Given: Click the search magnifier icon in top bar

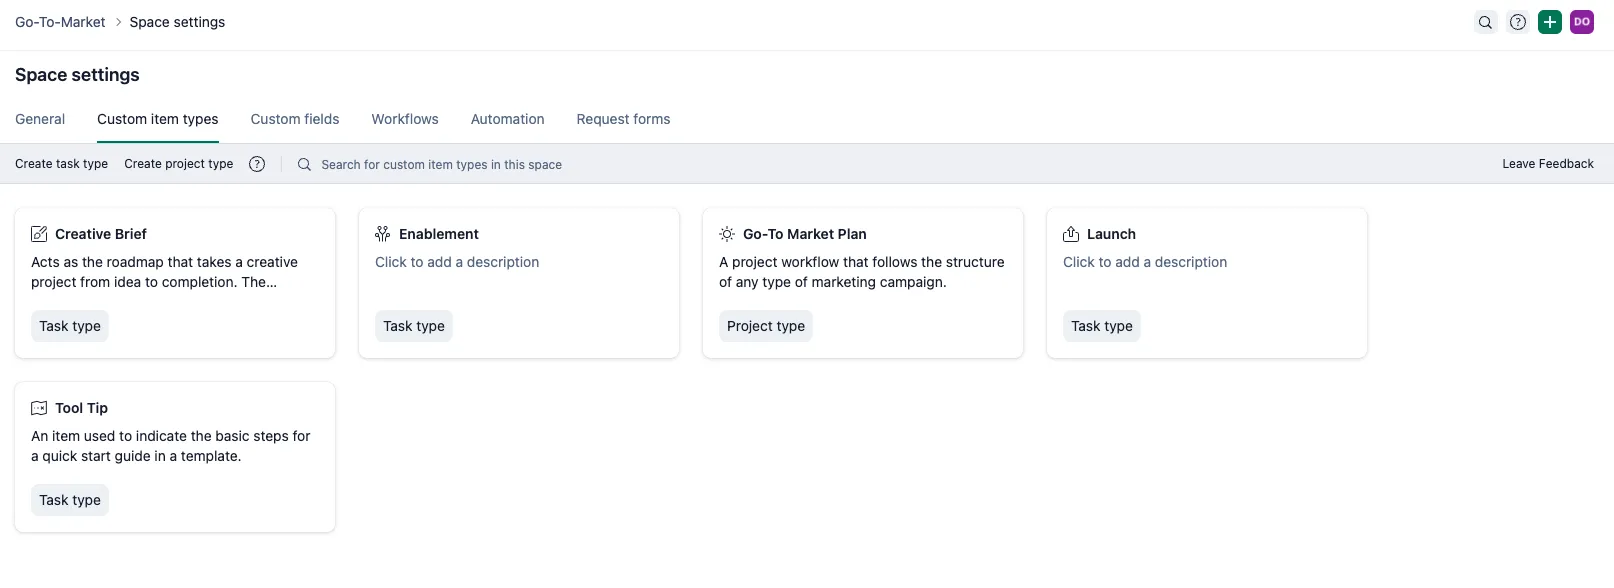Looking at the screenshot, I should click(x=1486, y=22).
